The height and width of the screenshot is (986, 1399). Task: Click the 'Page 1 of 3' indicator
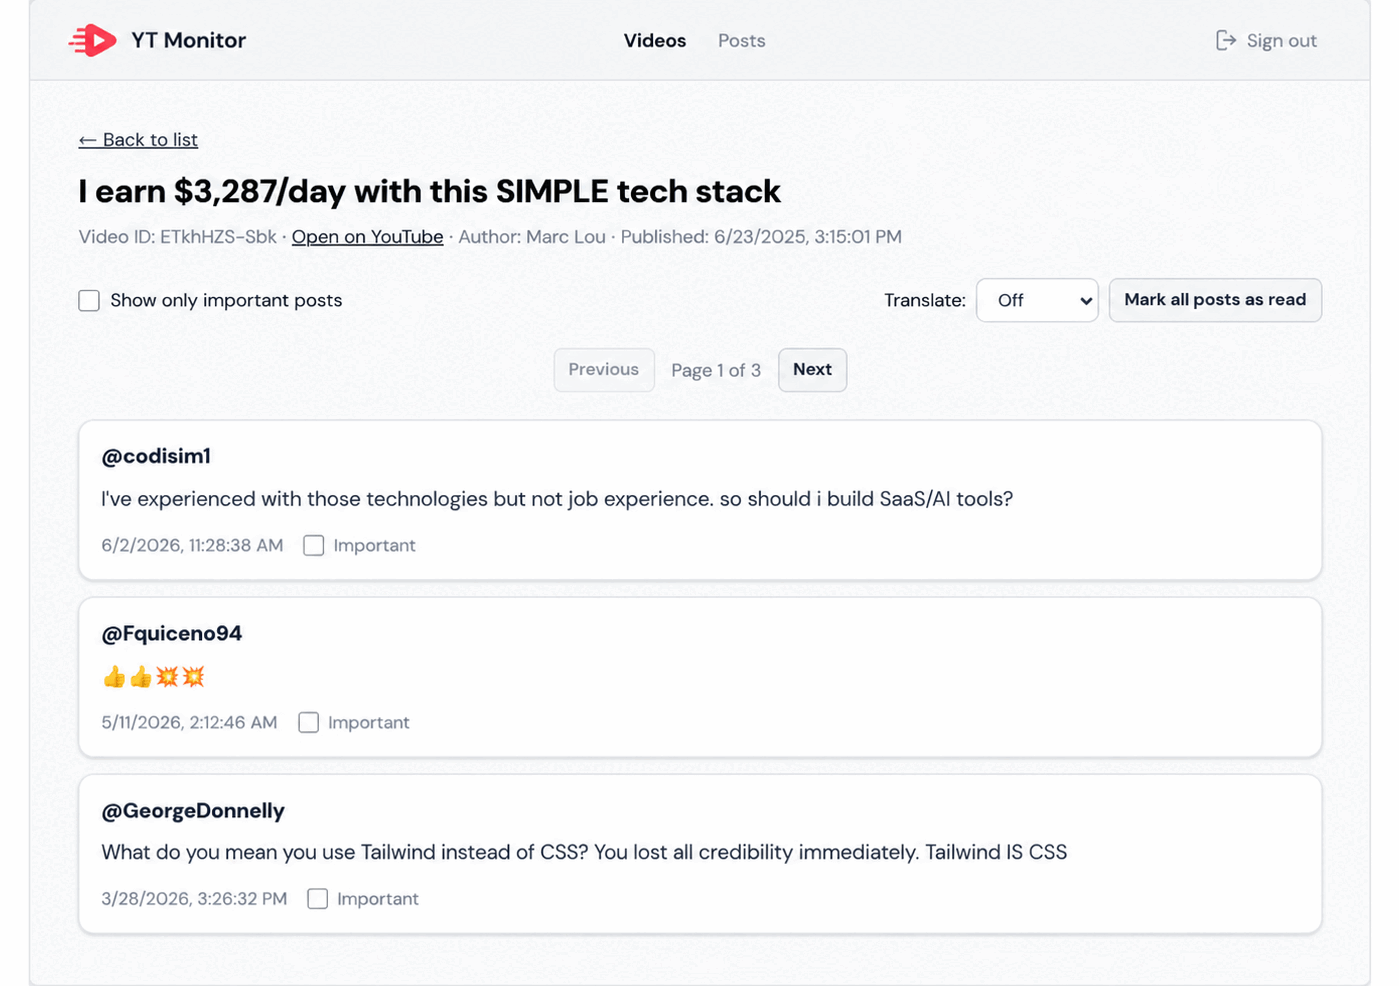716,371
